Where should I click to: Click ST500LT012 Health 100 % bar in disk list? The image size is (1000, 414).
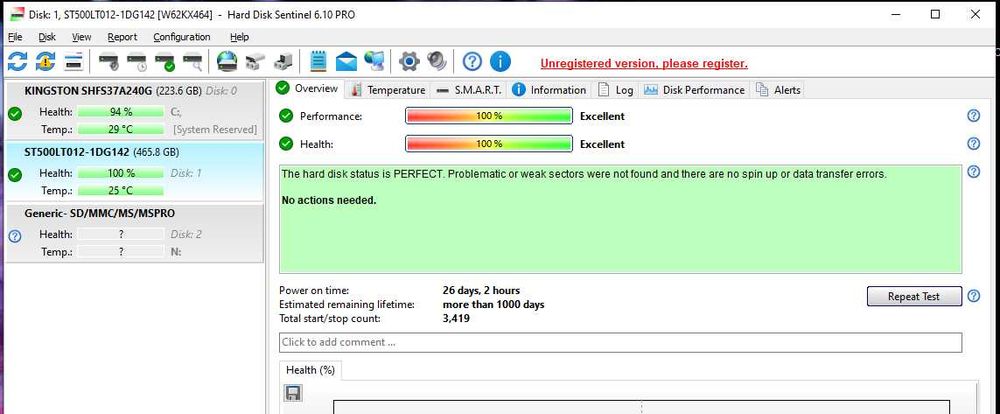click(x=121, y=173)
